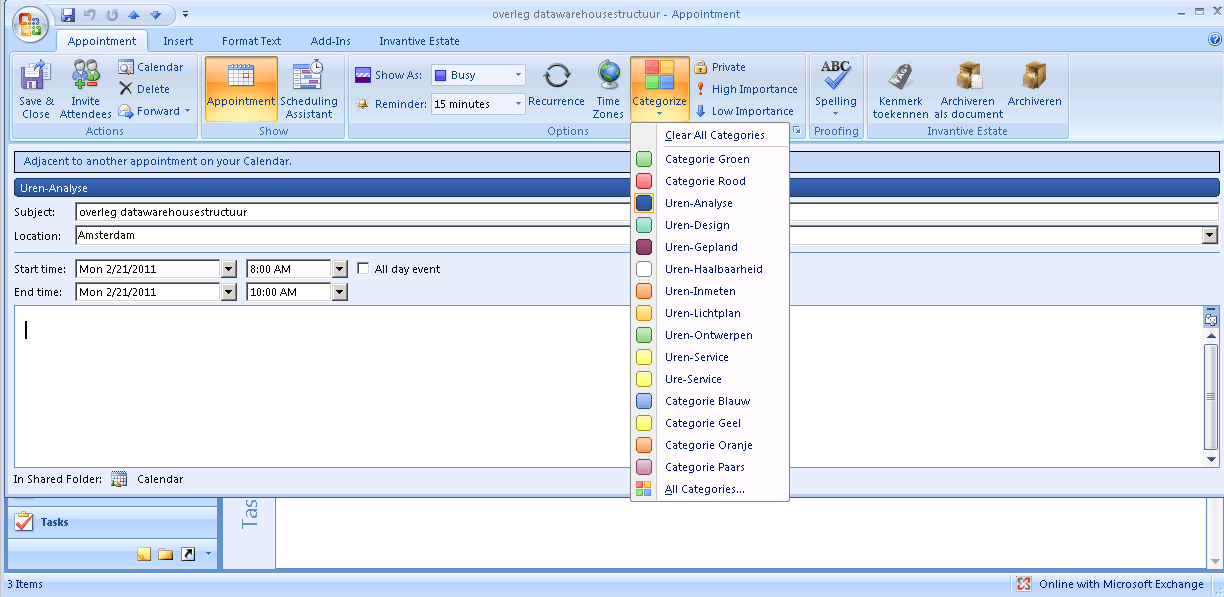The width and height of the screenshot is (1224, 597).
Task: Expand navigation pane configure buttons arrow
Action: point(208,554)
